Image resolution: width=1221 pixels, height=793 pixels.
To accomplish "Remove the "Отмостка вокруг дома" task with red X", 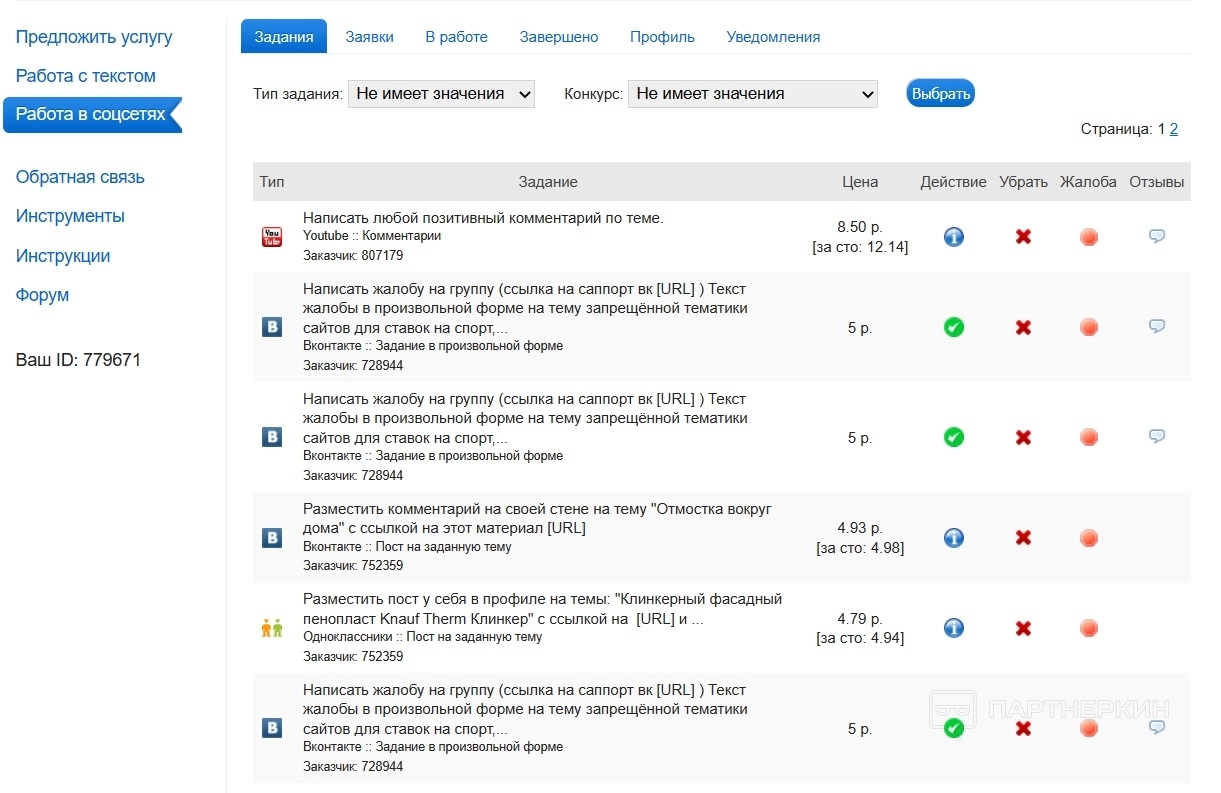I will [x=1023, y=538].
